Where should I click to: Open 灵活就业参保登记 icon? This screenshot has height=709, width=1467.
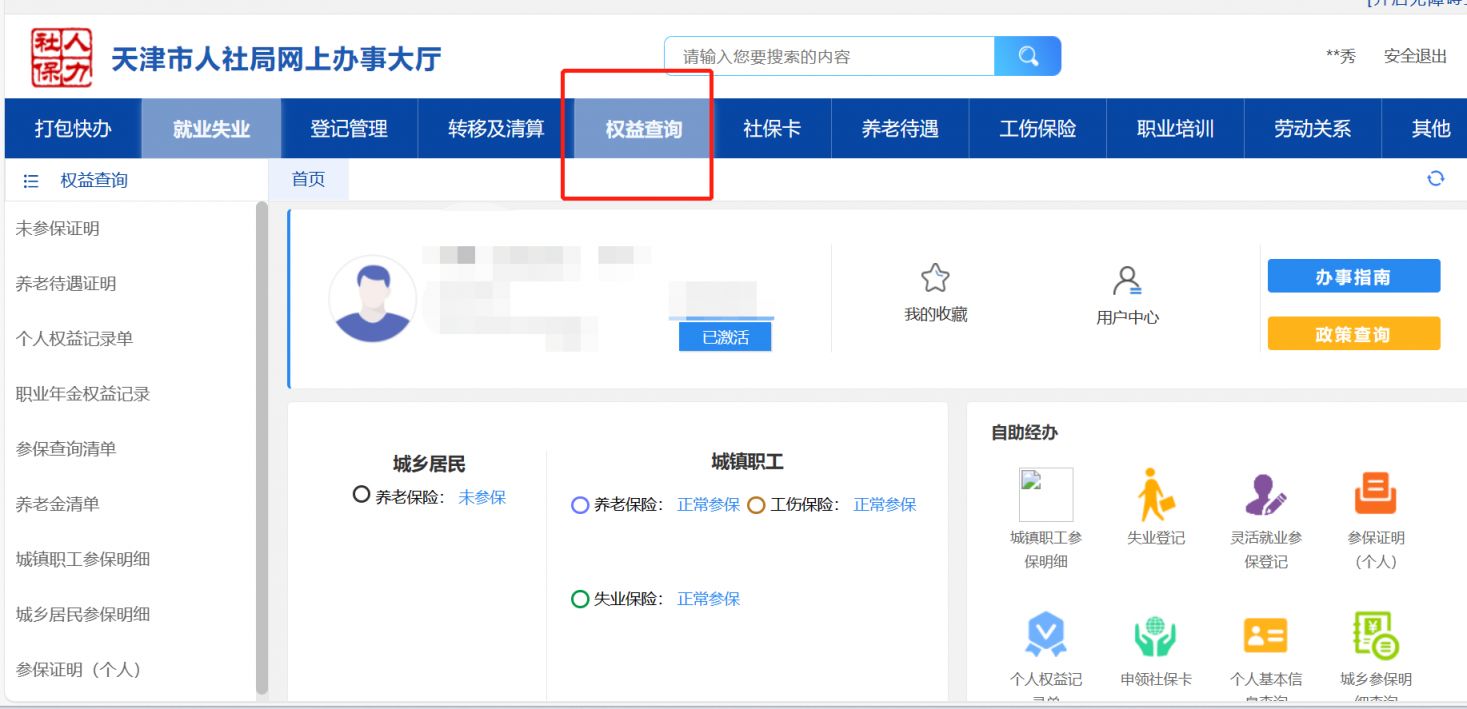(1265, 495)
